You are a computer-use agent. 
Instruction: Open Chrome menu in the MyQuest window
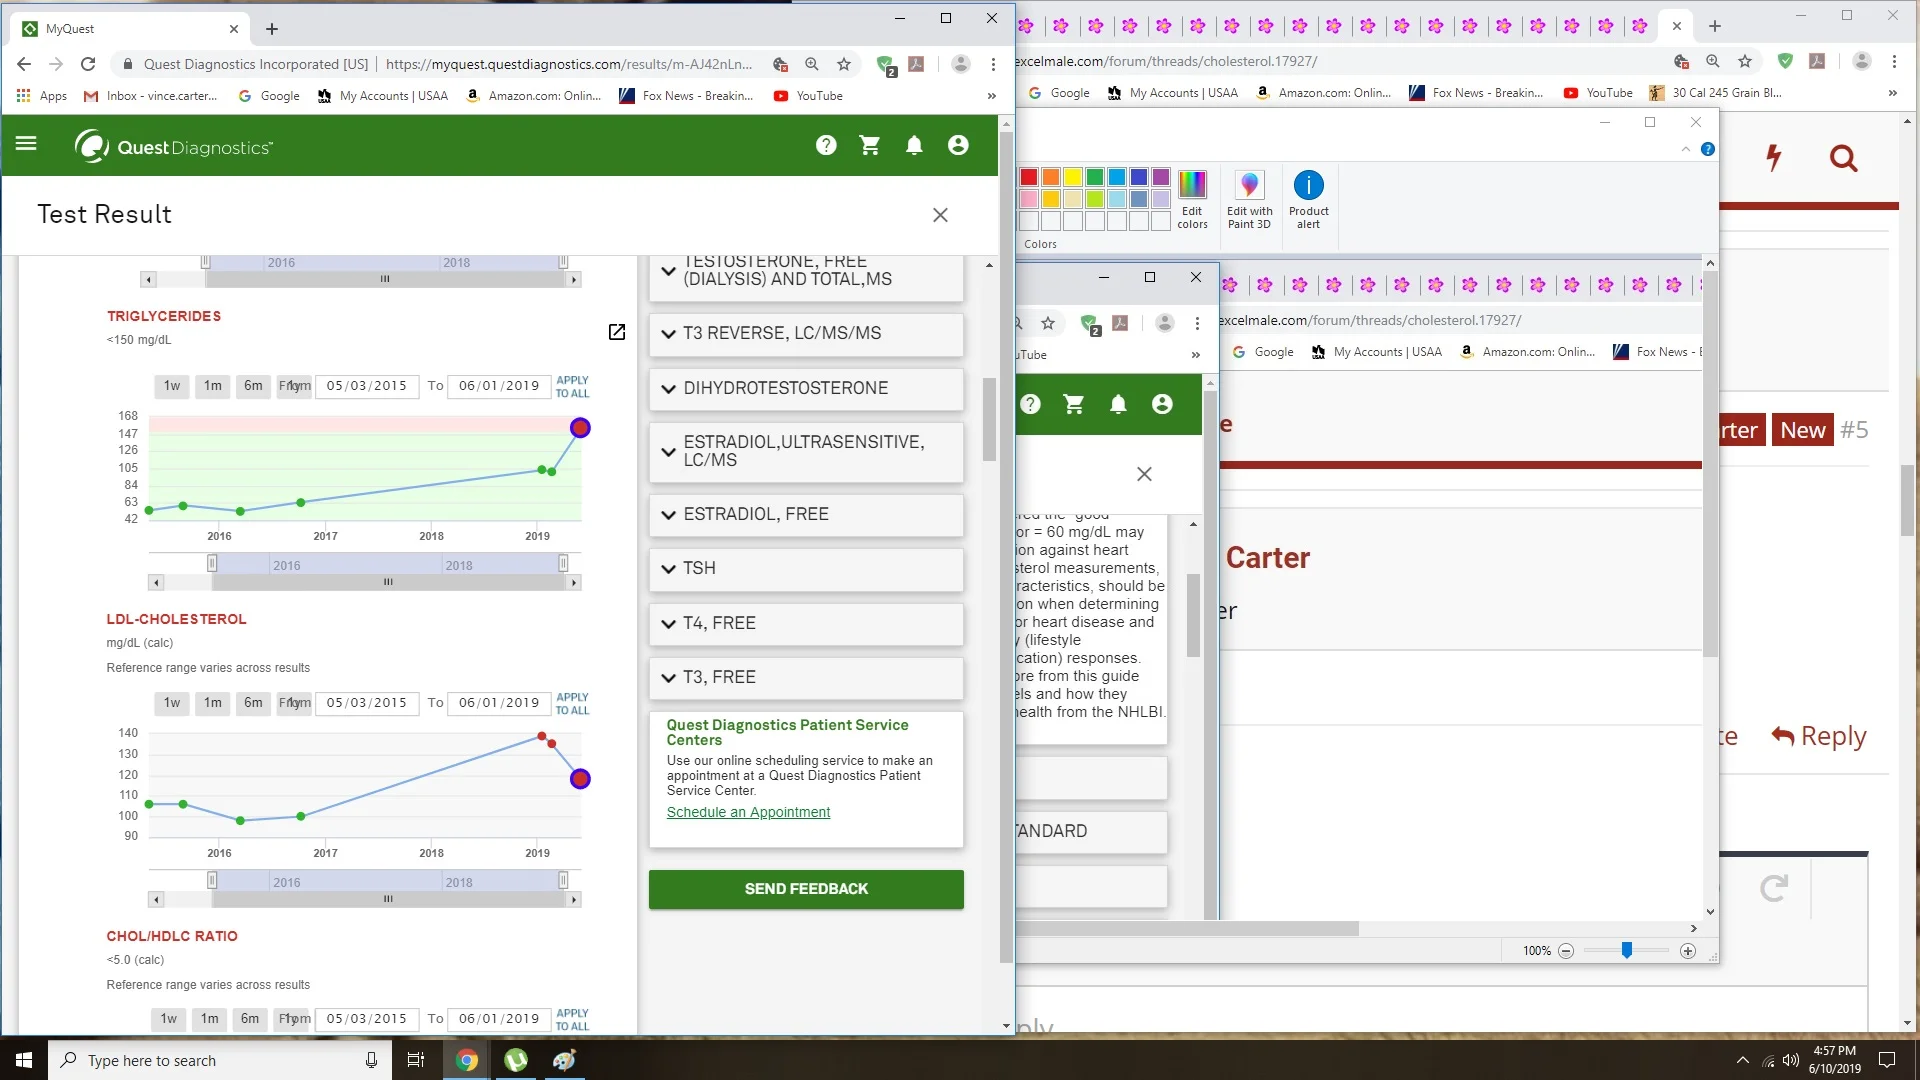pyautogui.click(x=993, y=64)
